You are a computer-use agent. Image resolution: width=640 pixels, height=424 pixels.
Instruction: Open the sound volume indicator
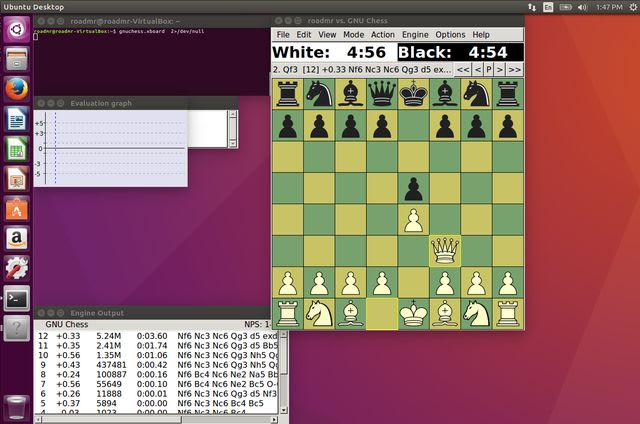click(x=582, y=7)
